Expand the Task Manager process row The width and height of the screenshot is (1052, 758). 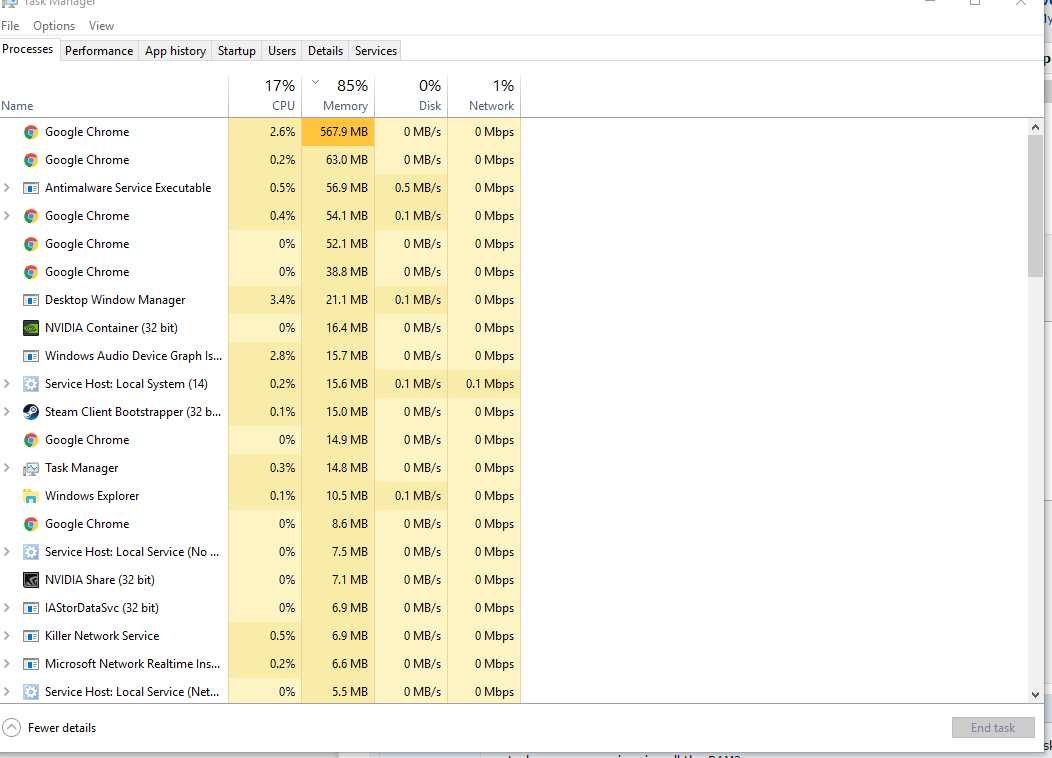coord(7,468)
